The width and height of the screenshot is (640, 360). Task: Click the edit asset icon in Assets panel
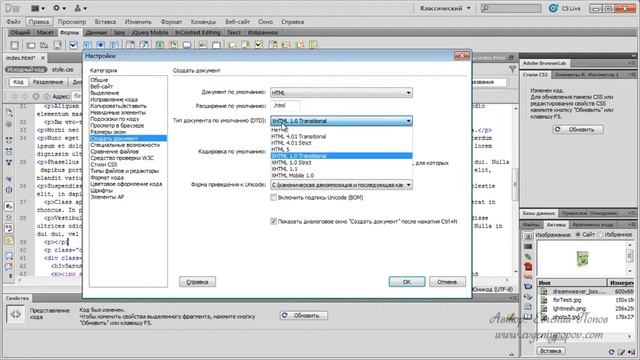(621, 351)
